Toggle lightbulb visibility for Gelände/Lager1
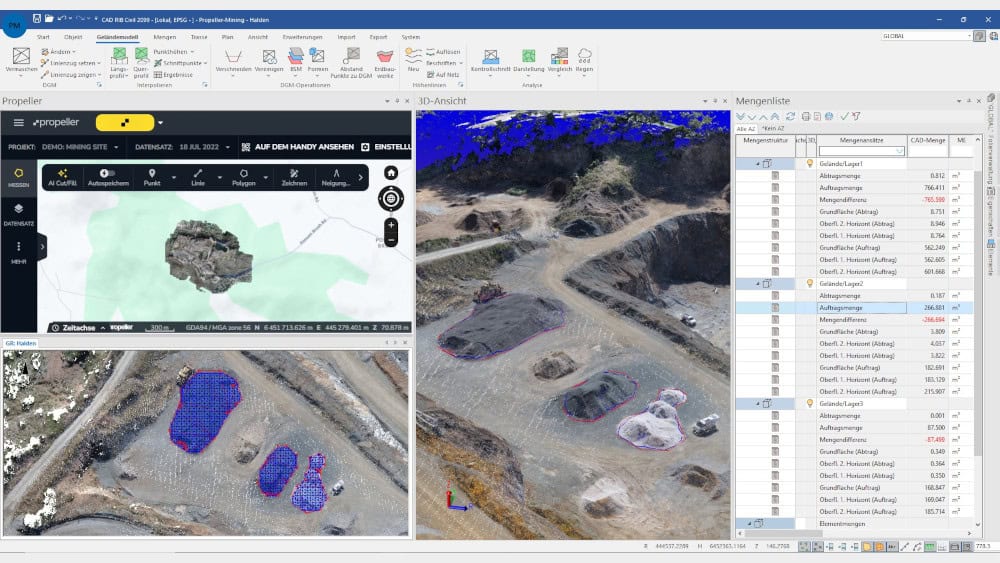The width and height of the screenshot is (1000, 563). point(810,164)
